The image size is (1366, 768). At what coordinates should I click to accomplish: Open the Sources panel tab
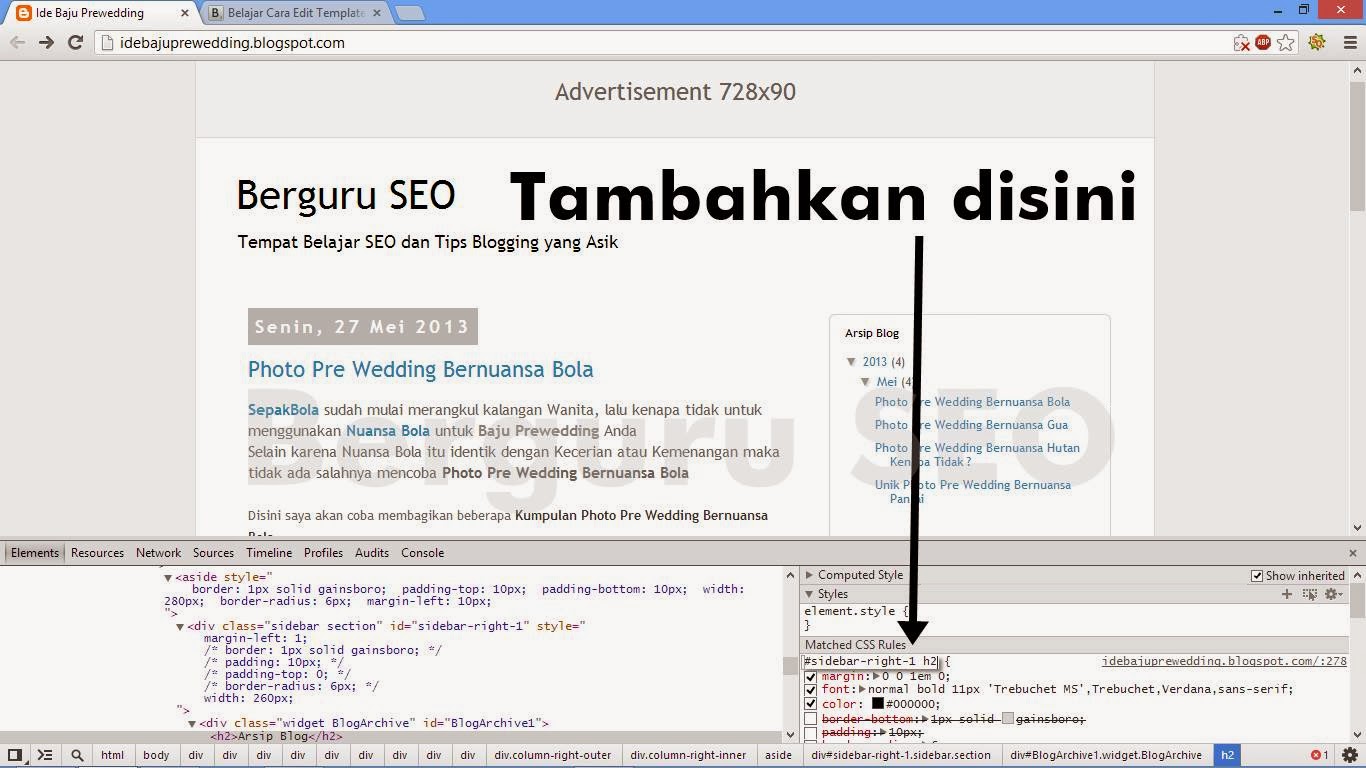213,553
